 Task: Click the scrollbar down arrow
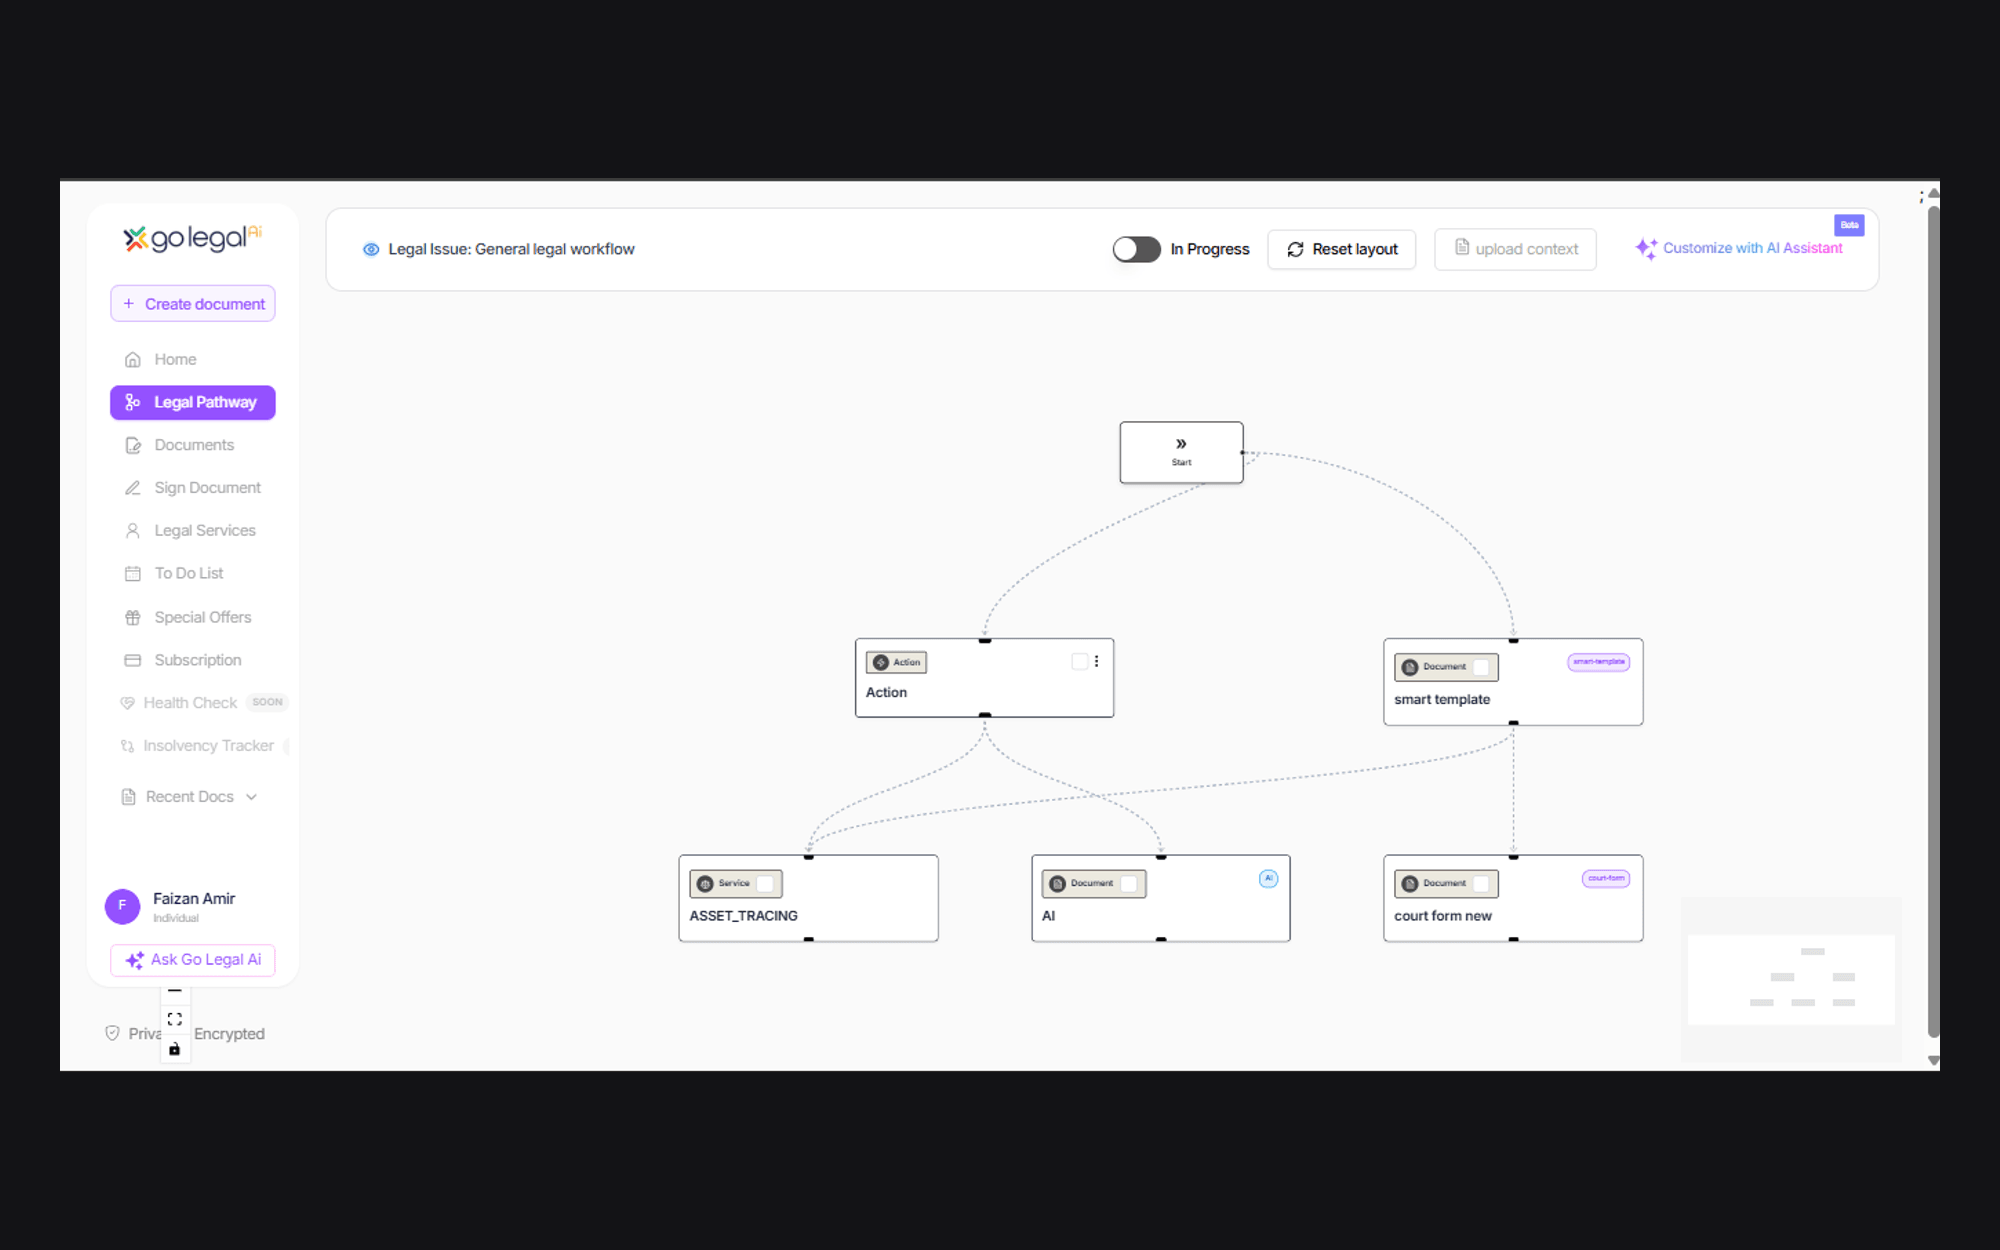click(x=1933, y=1060)
